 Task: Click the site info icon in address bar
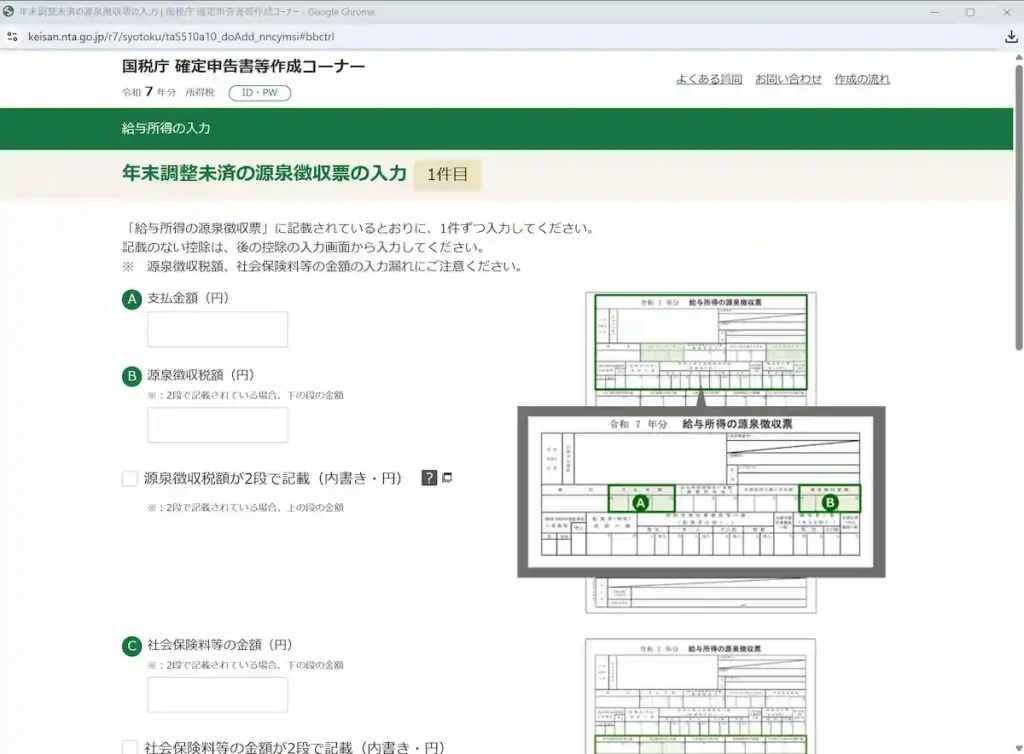point(11,36)
